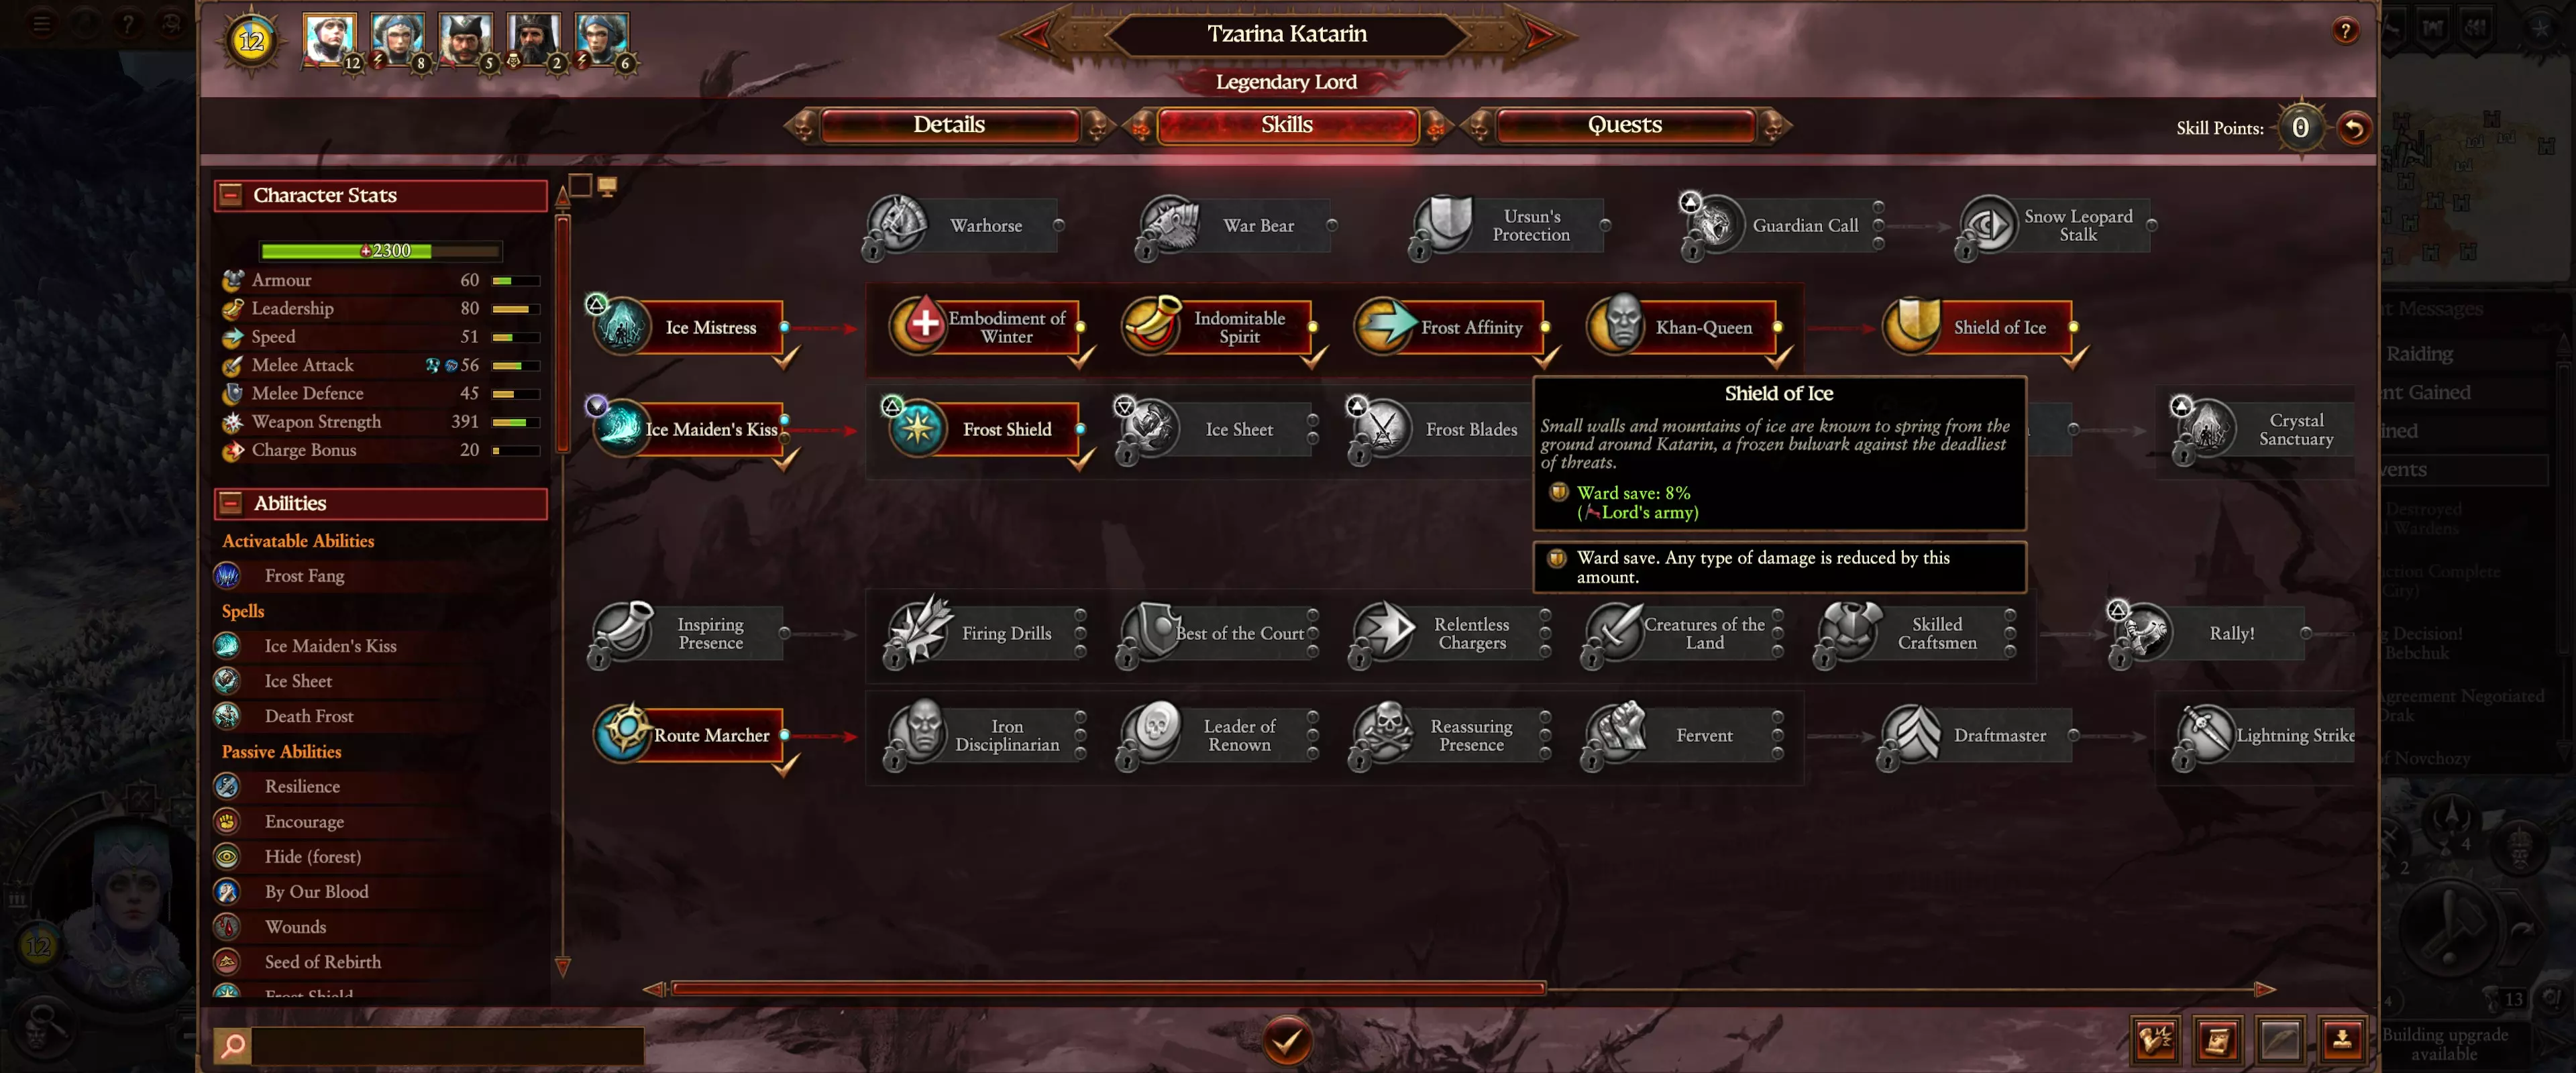This screenshot has height=1073, width=2576.
Task: Confirm with the checkmark button at bottom
Action: [x=1287, y=1041]
